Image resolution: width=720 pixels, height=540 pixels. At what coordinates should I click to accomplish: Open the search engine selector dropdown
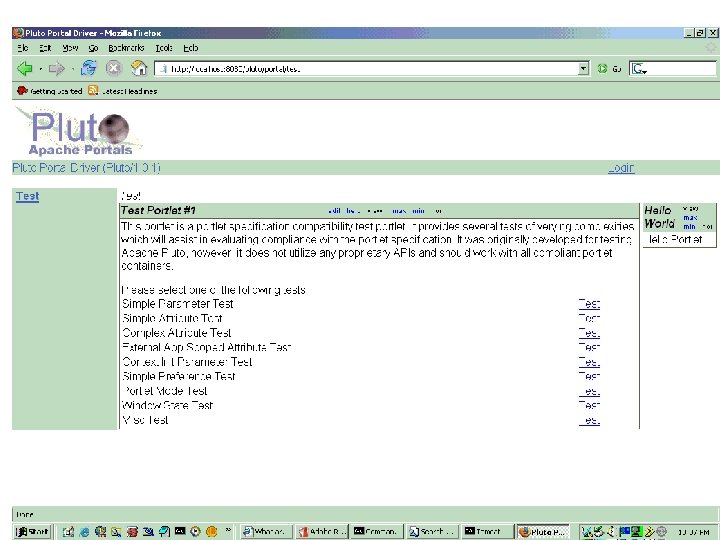tap(639, 69)
